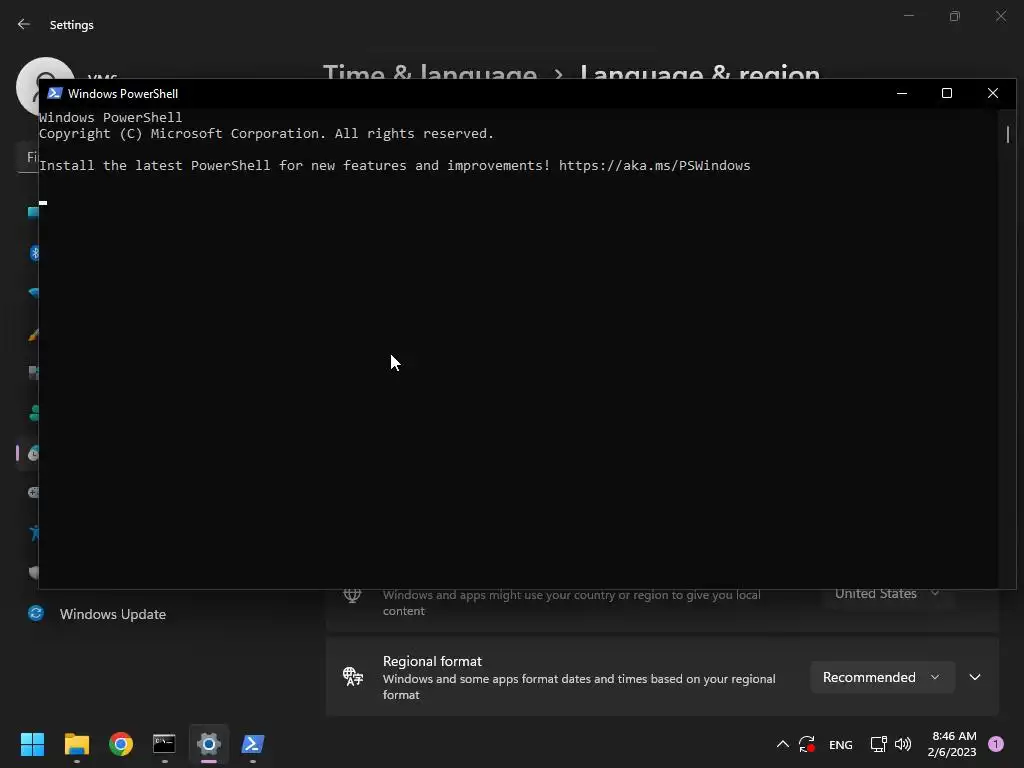
Task: Minimize the Windows PowerShell window
Action: (902, 93)
